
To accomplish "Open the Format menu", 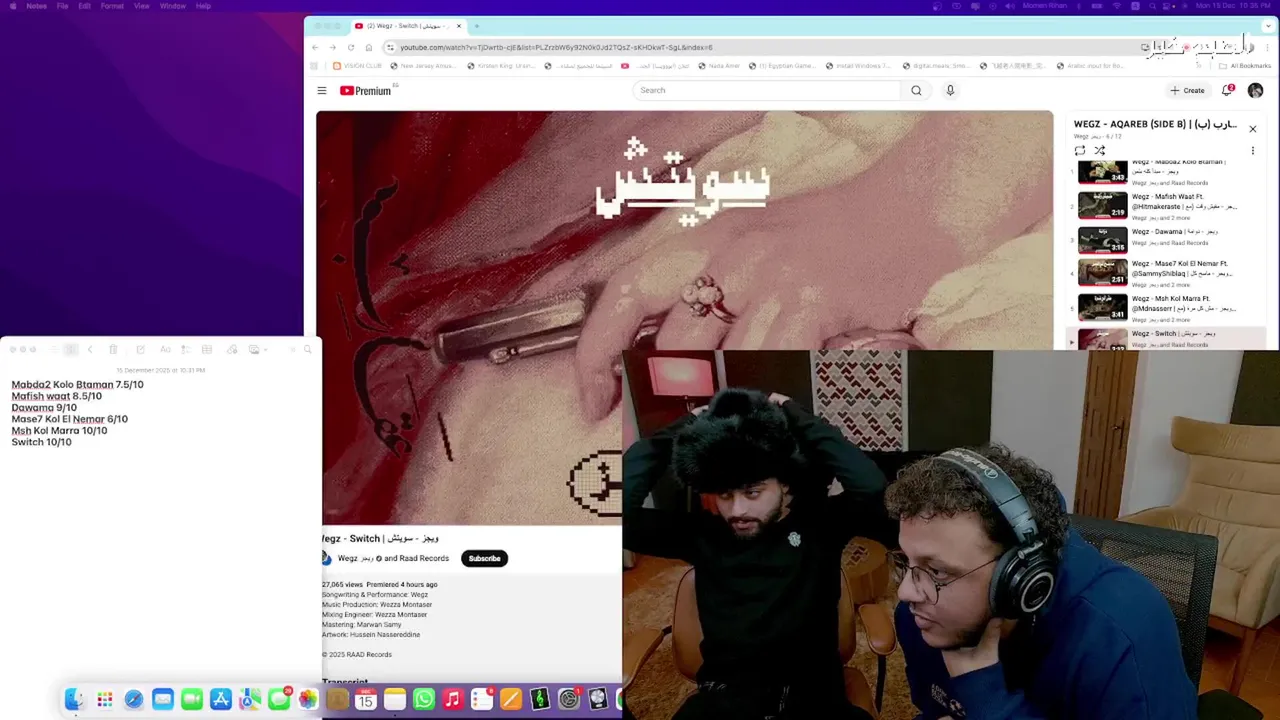I will [112, 6].
